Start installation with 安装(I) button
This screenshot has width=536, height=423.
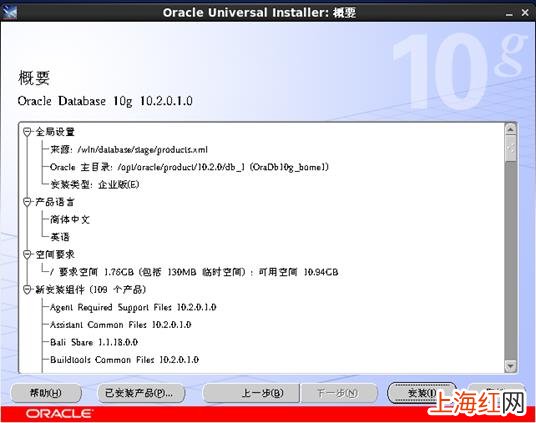coord(422,393)
